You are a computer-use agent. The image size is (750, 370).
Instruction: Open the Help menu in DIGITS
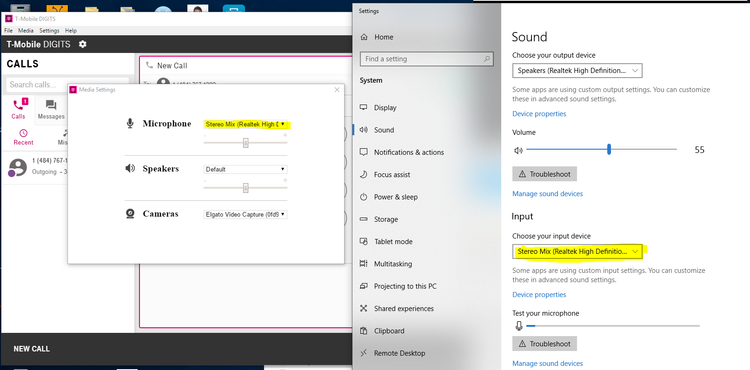[71, 31]
